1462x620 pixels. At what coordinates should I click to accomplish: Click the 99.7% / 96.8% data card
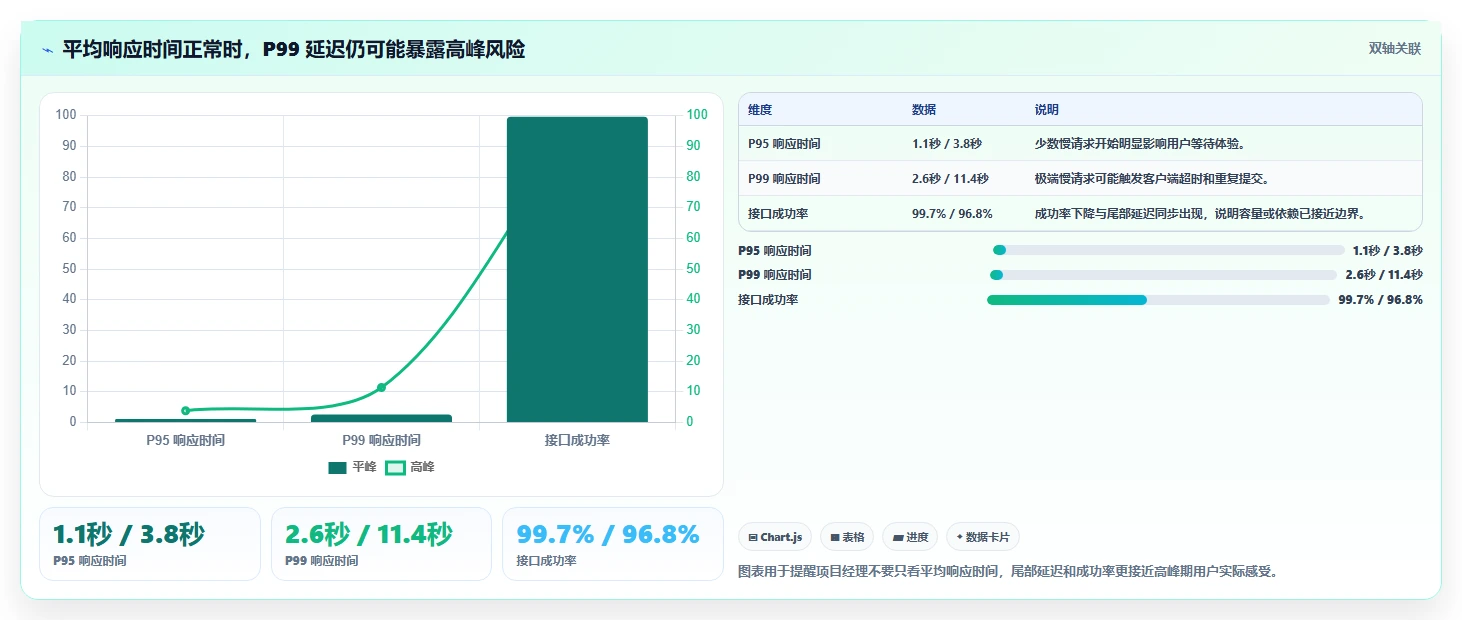(x=612, y=544)
